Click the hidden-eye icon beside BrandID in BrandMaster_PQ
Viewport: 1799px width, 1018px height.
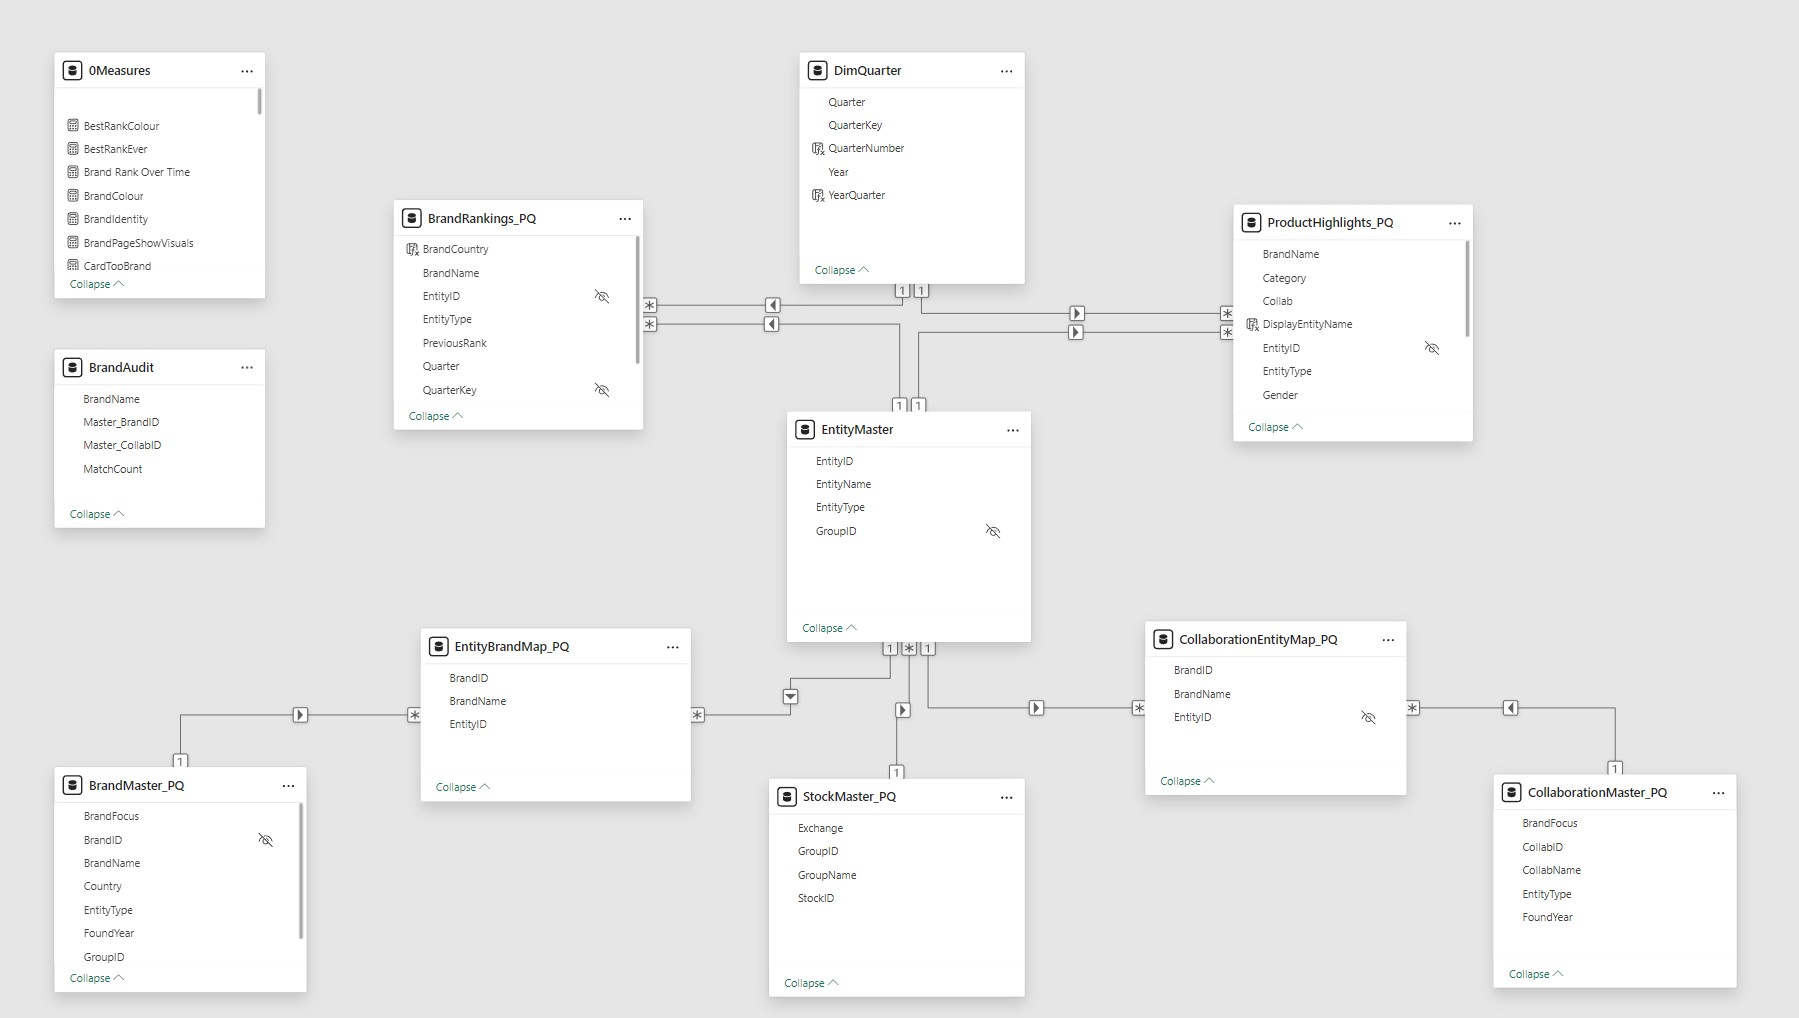tap(266, 840)
